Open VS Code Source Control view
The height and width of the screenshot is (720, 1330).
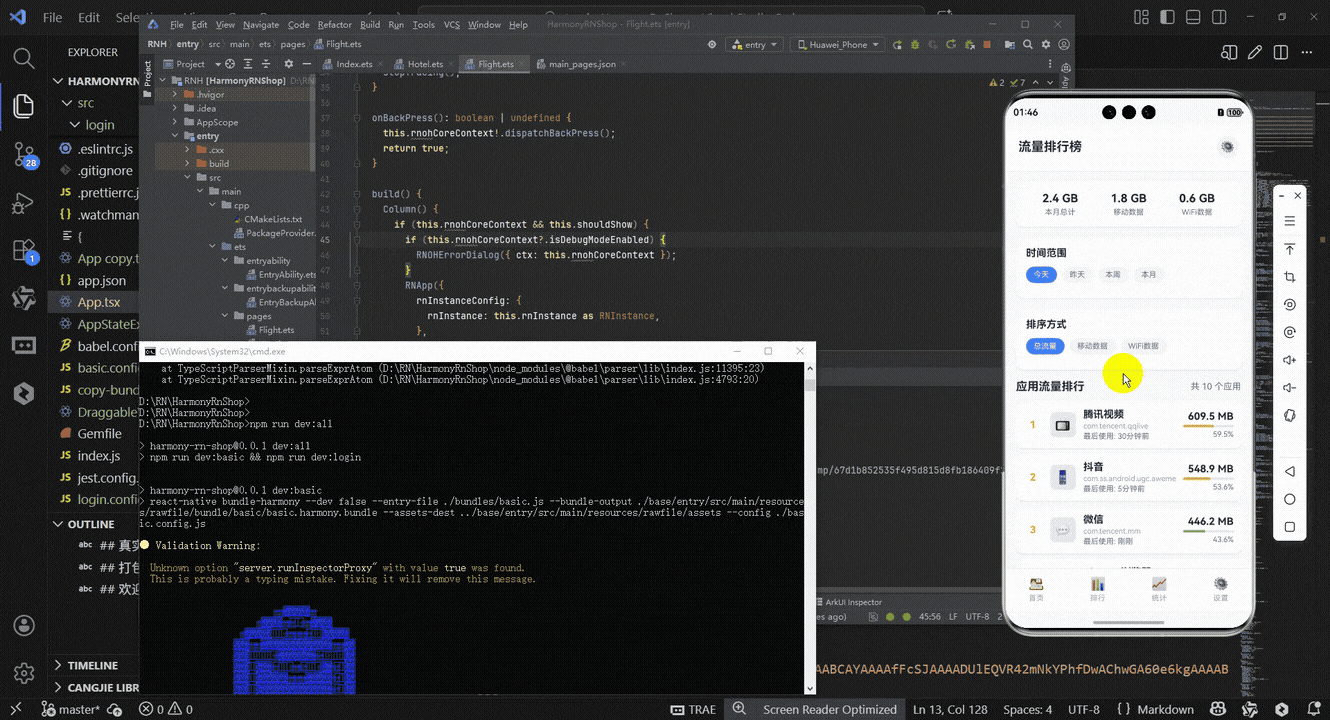click(x=24, y=154)
